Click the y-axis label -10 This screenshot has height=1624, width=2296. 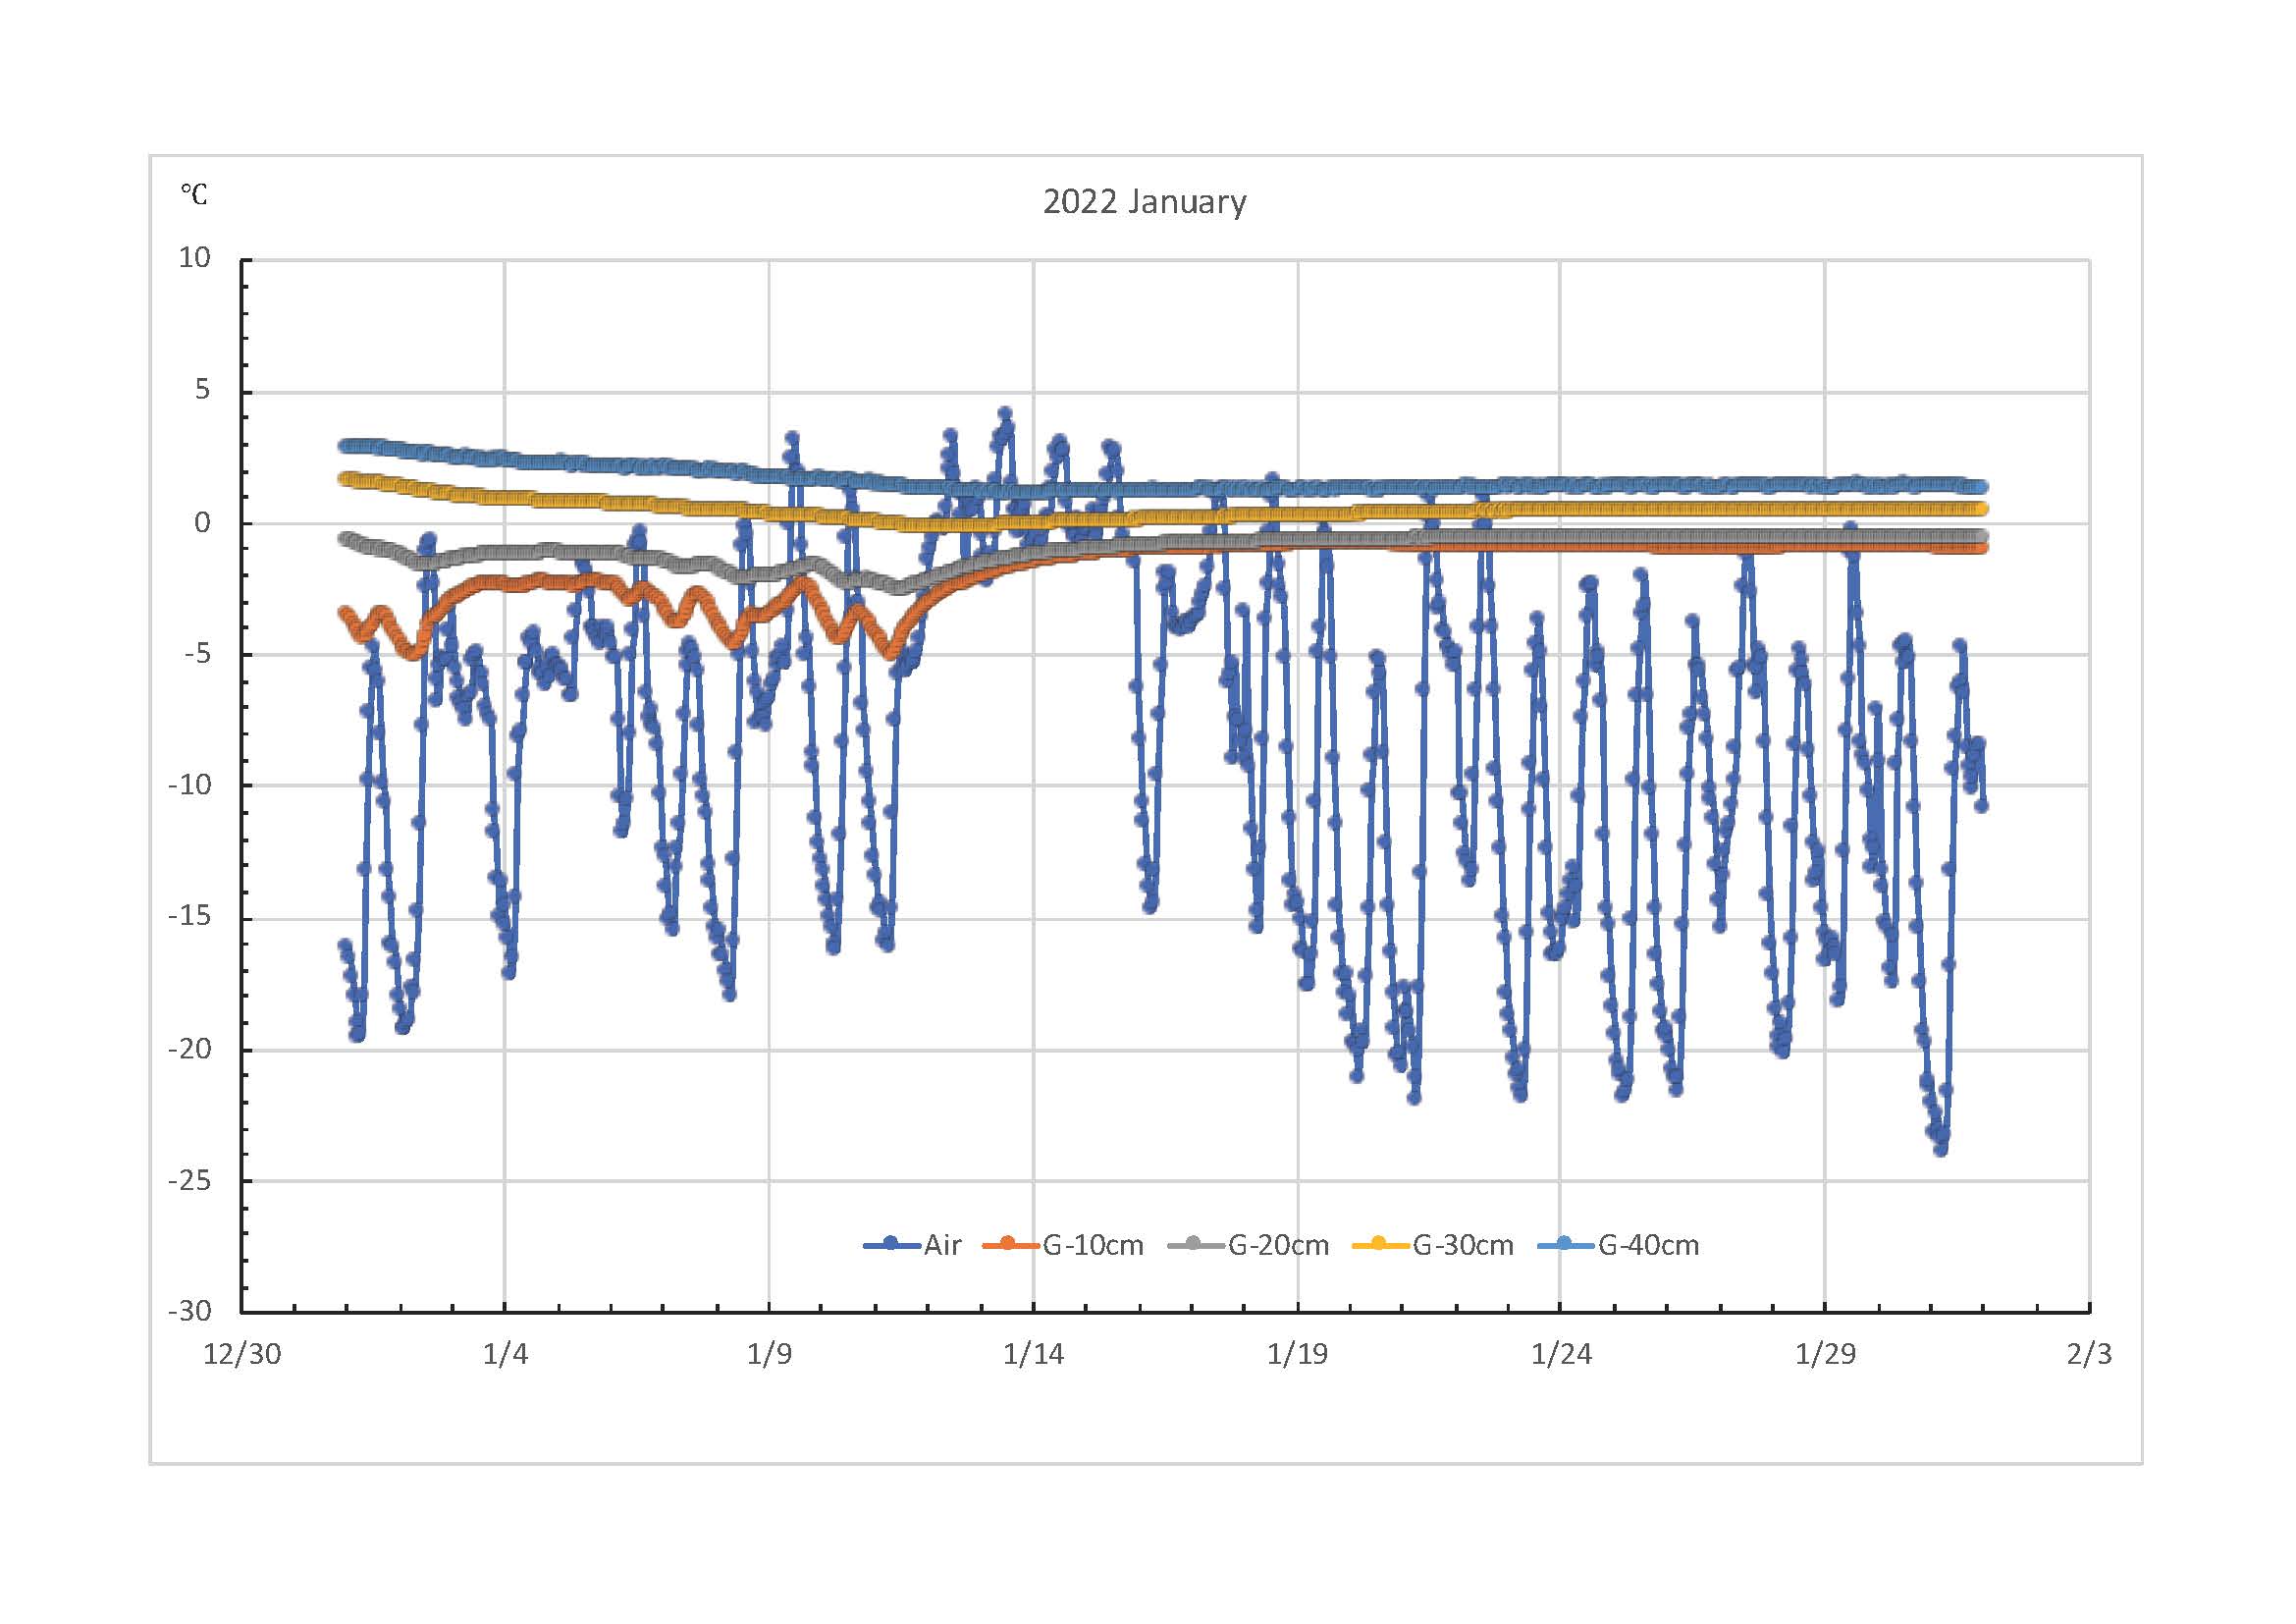point(189,785)
